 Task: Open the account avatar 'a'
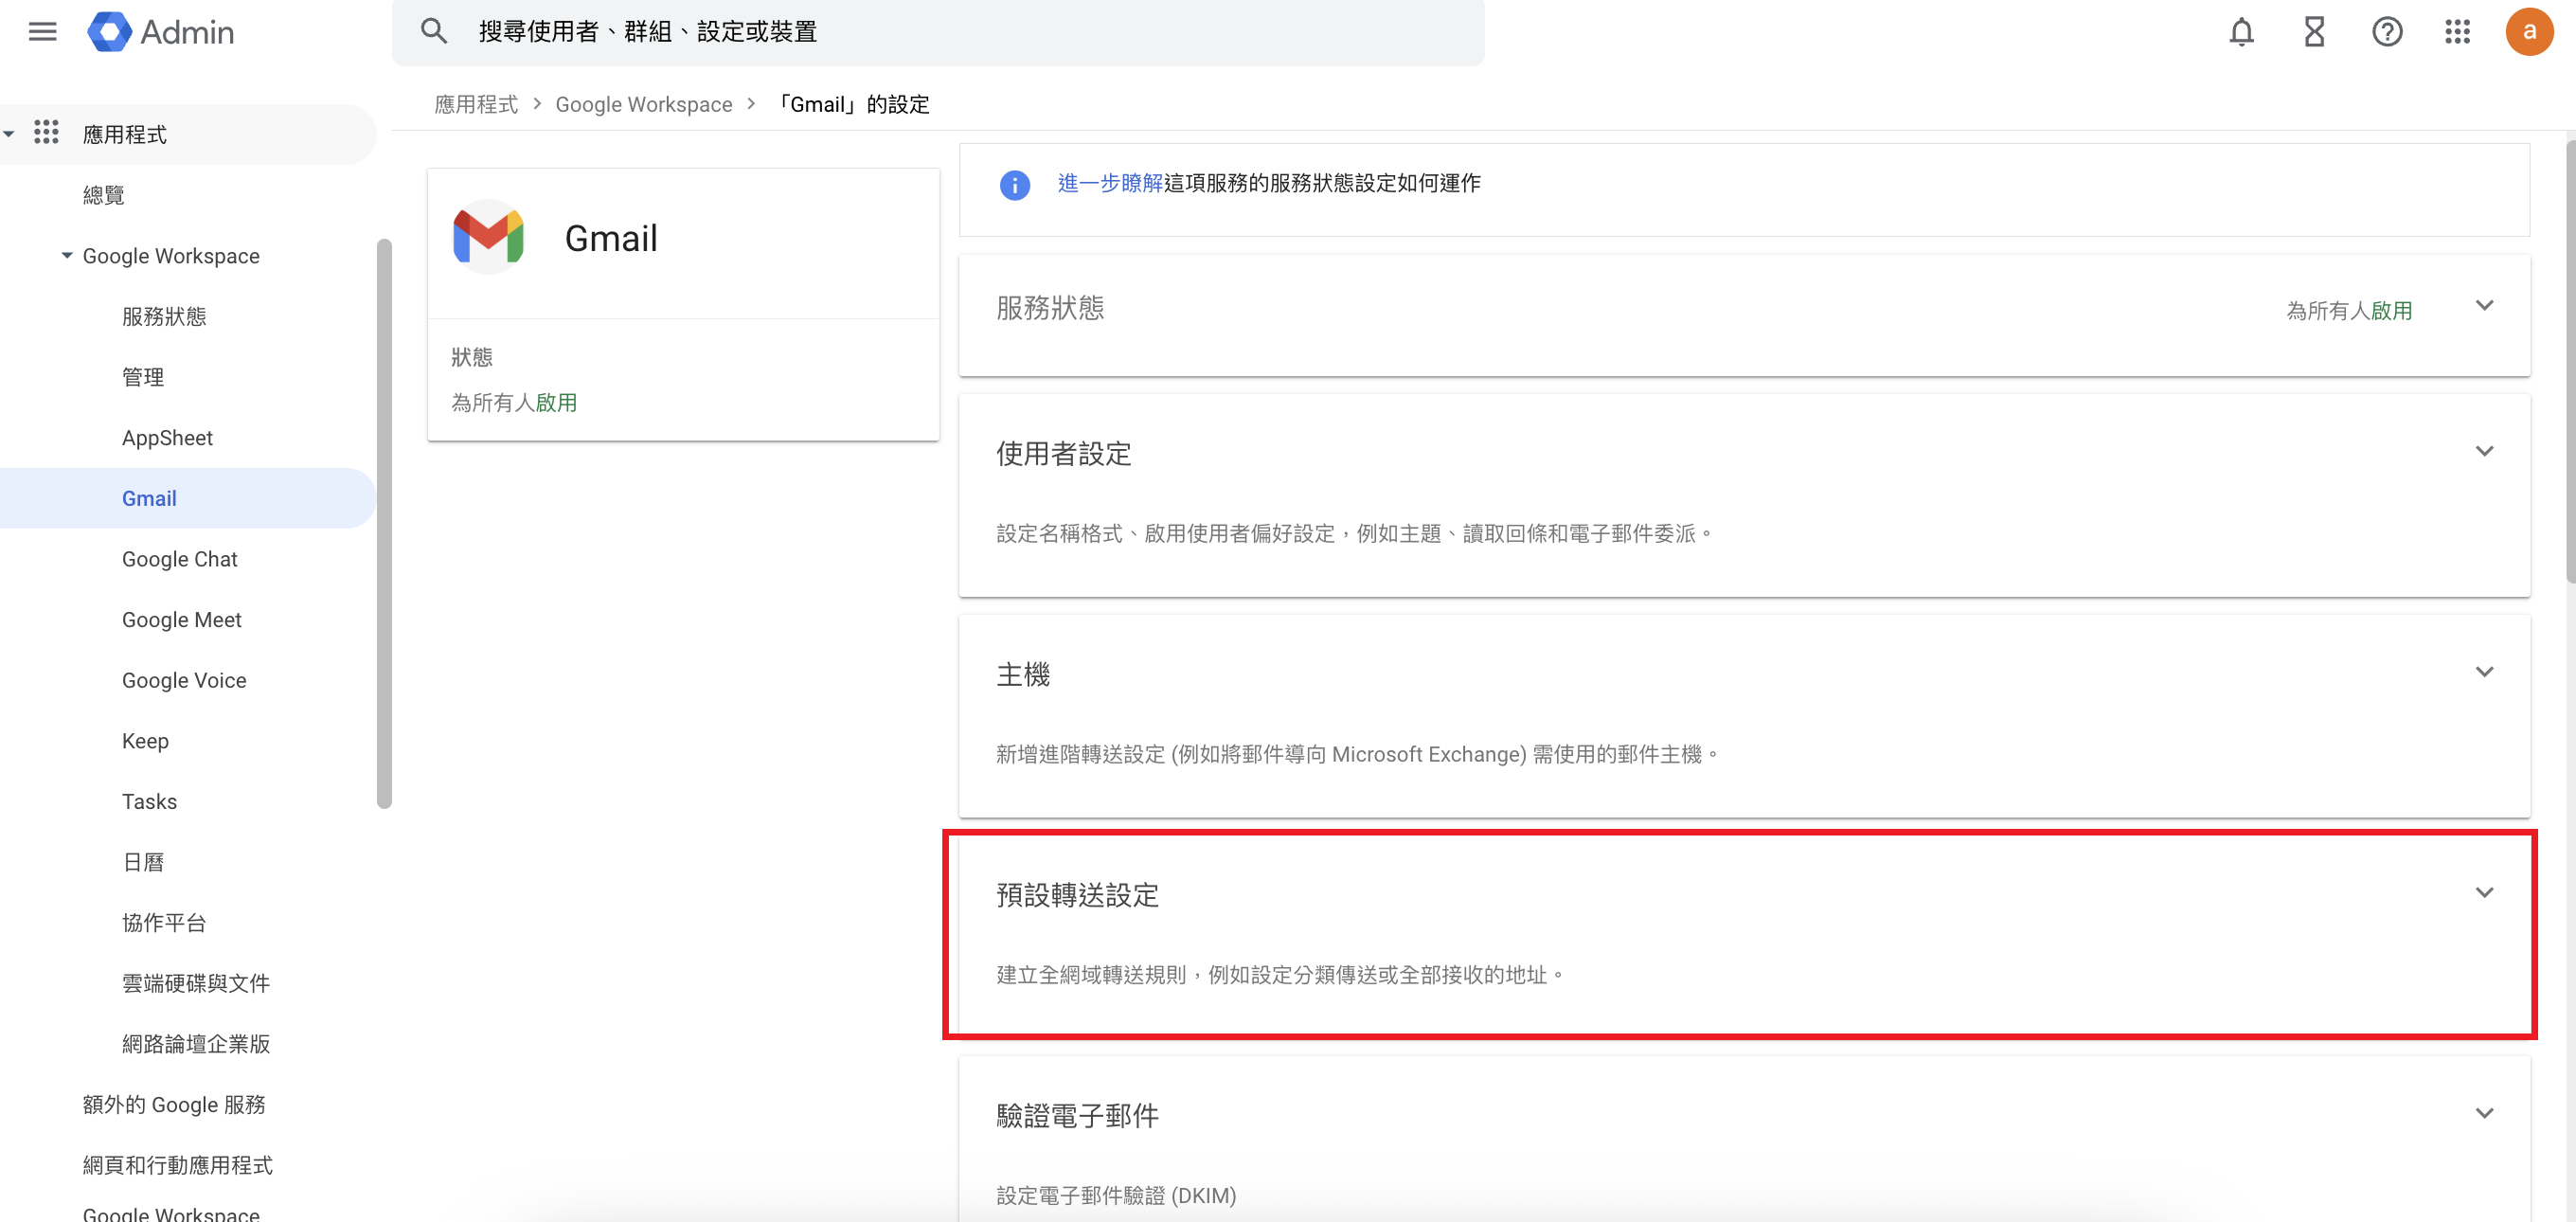(x=2529, y=32)
